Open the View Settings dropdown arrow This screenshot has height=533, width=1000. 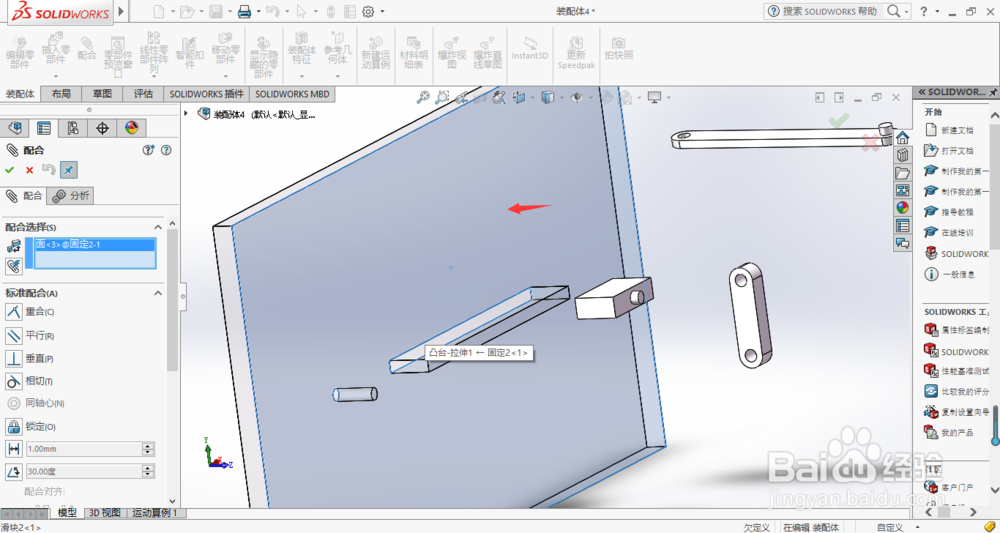coord(668,98)
